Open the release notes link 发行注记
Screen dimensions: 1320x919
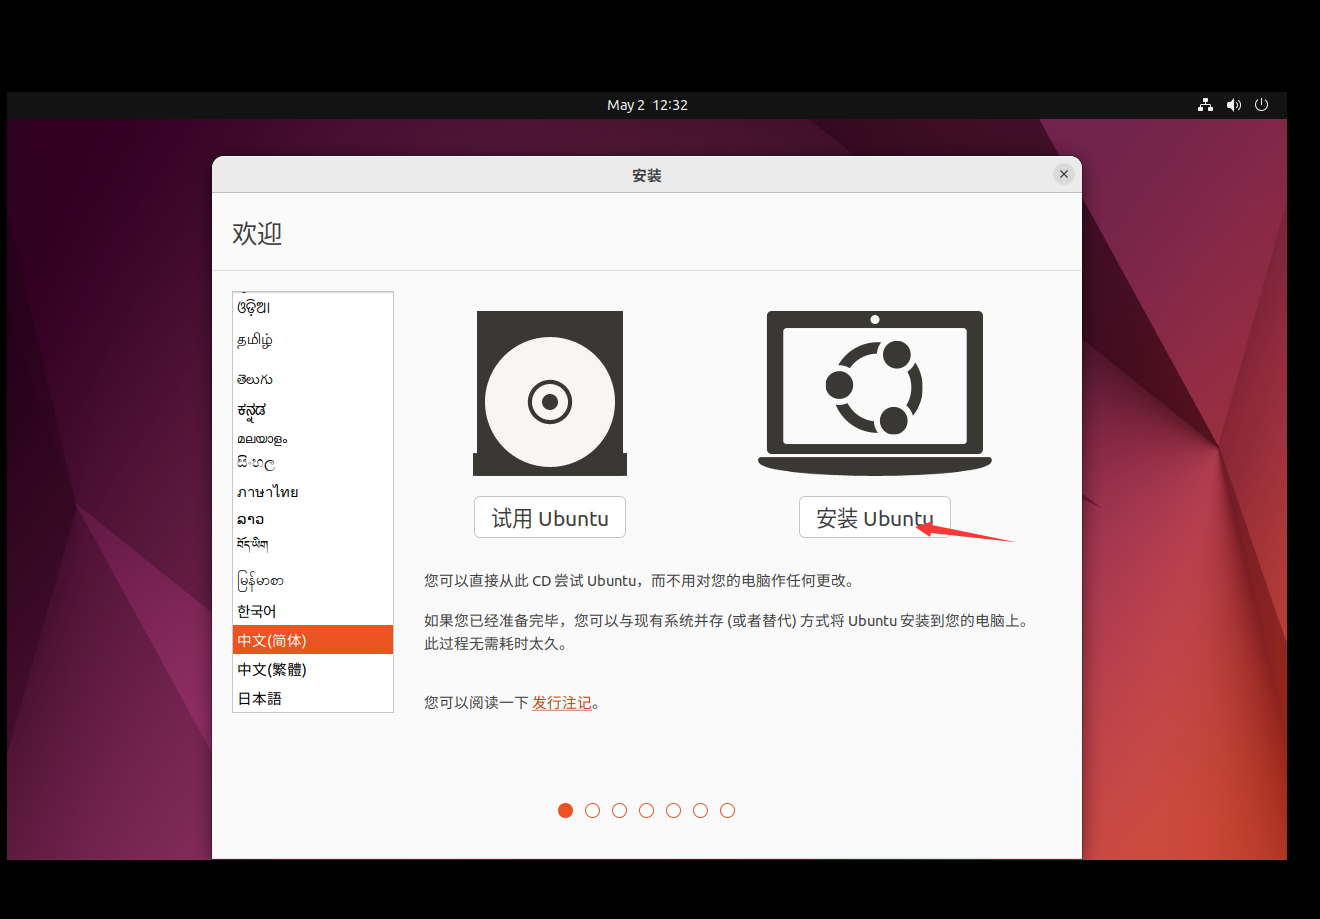point(562,703)
